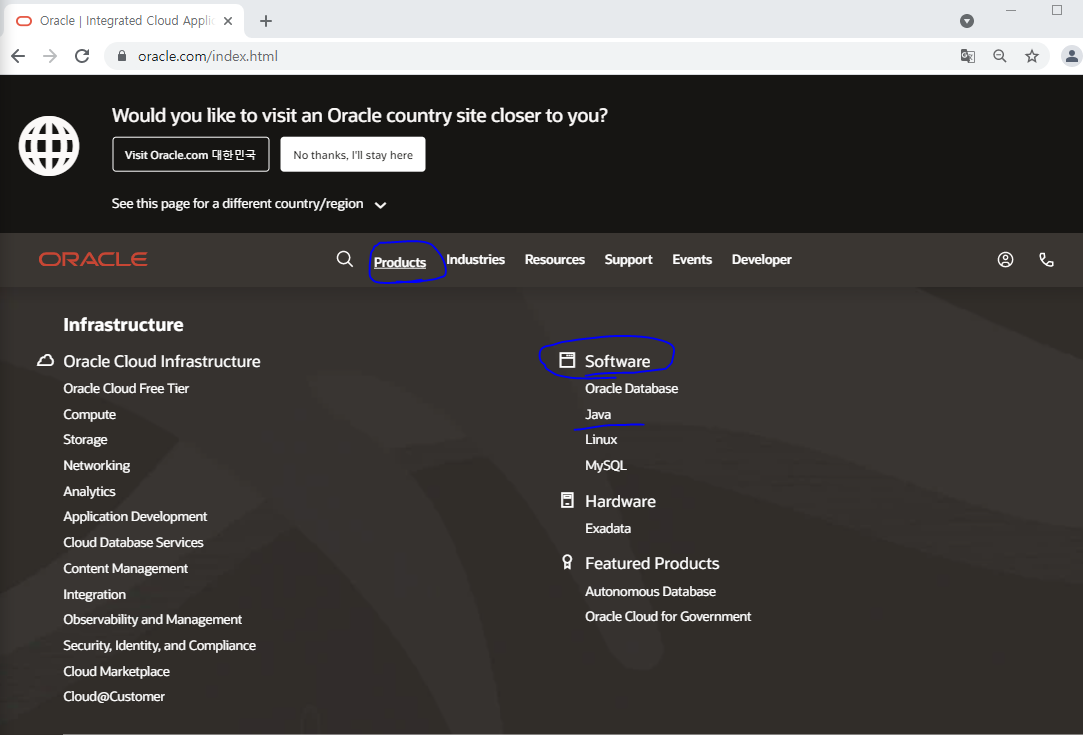The width and height of the screenshot is (1083, 735).
Task: Click the globe icon in the banner
Action: [x=49, y=146]
